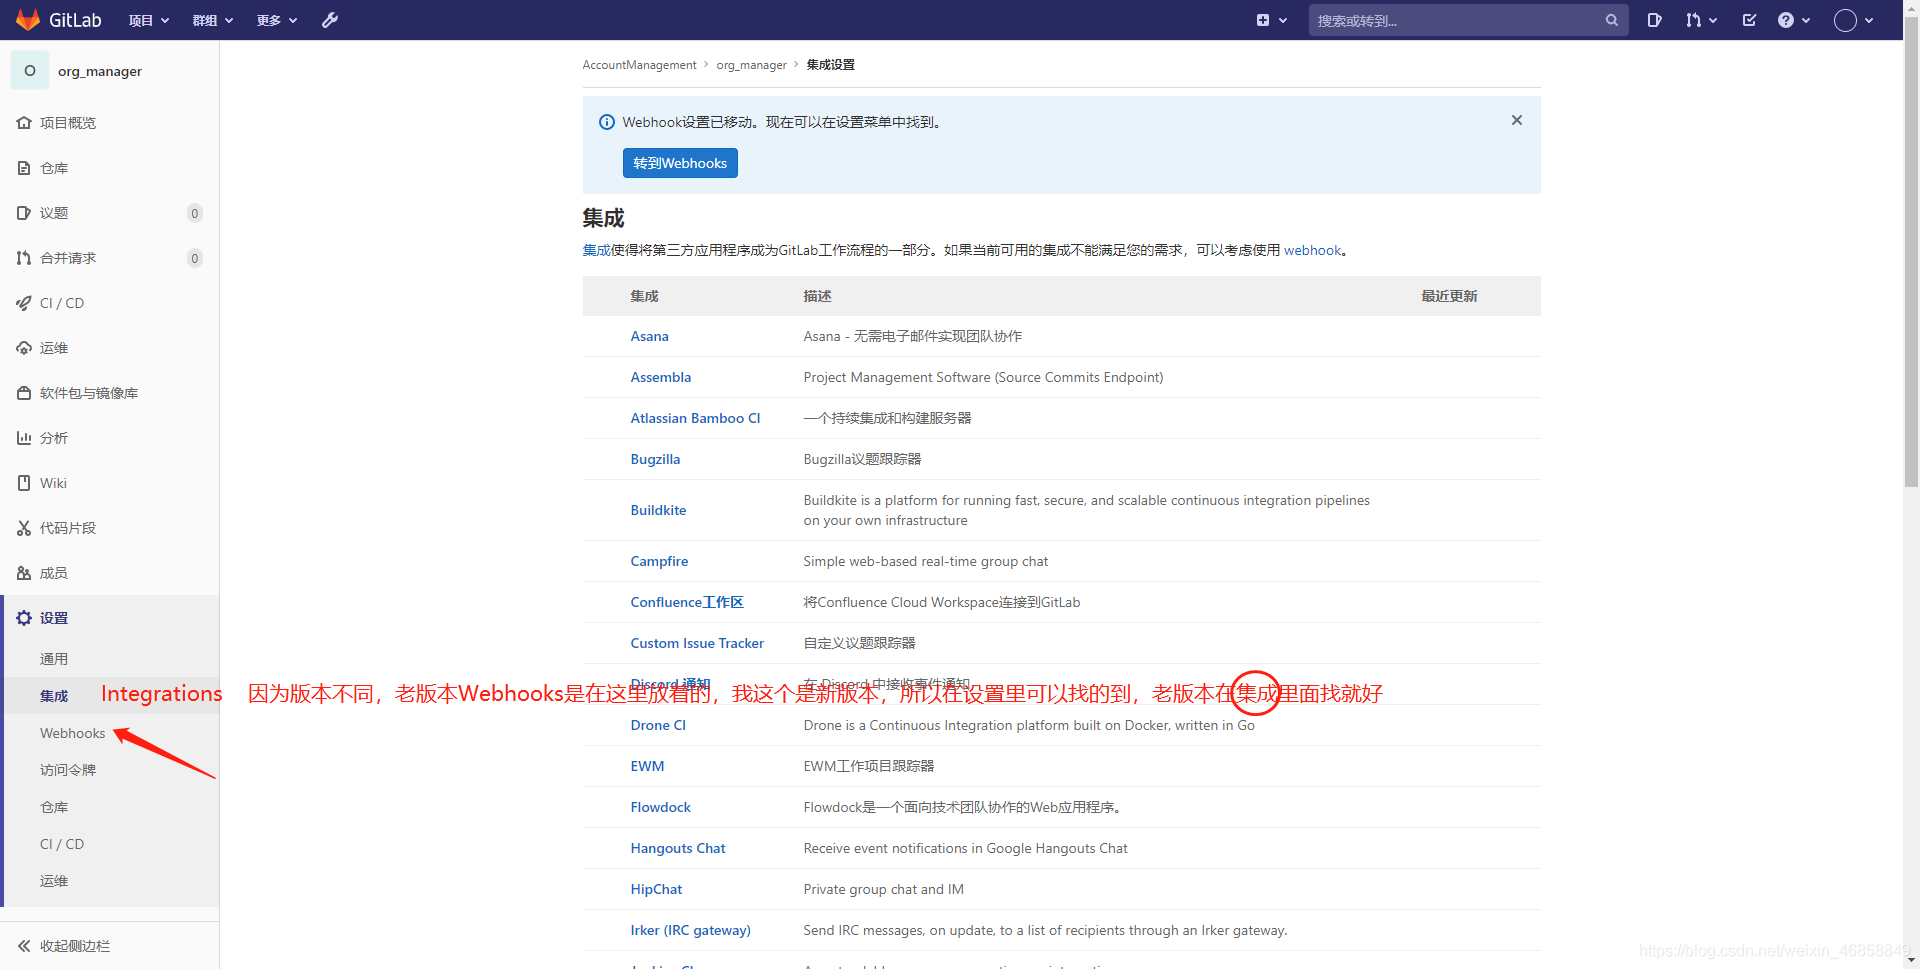Viewport: 1920px width, 969px height.
Task: Open the issues icon in top bar
Action: pos(1654,20)
